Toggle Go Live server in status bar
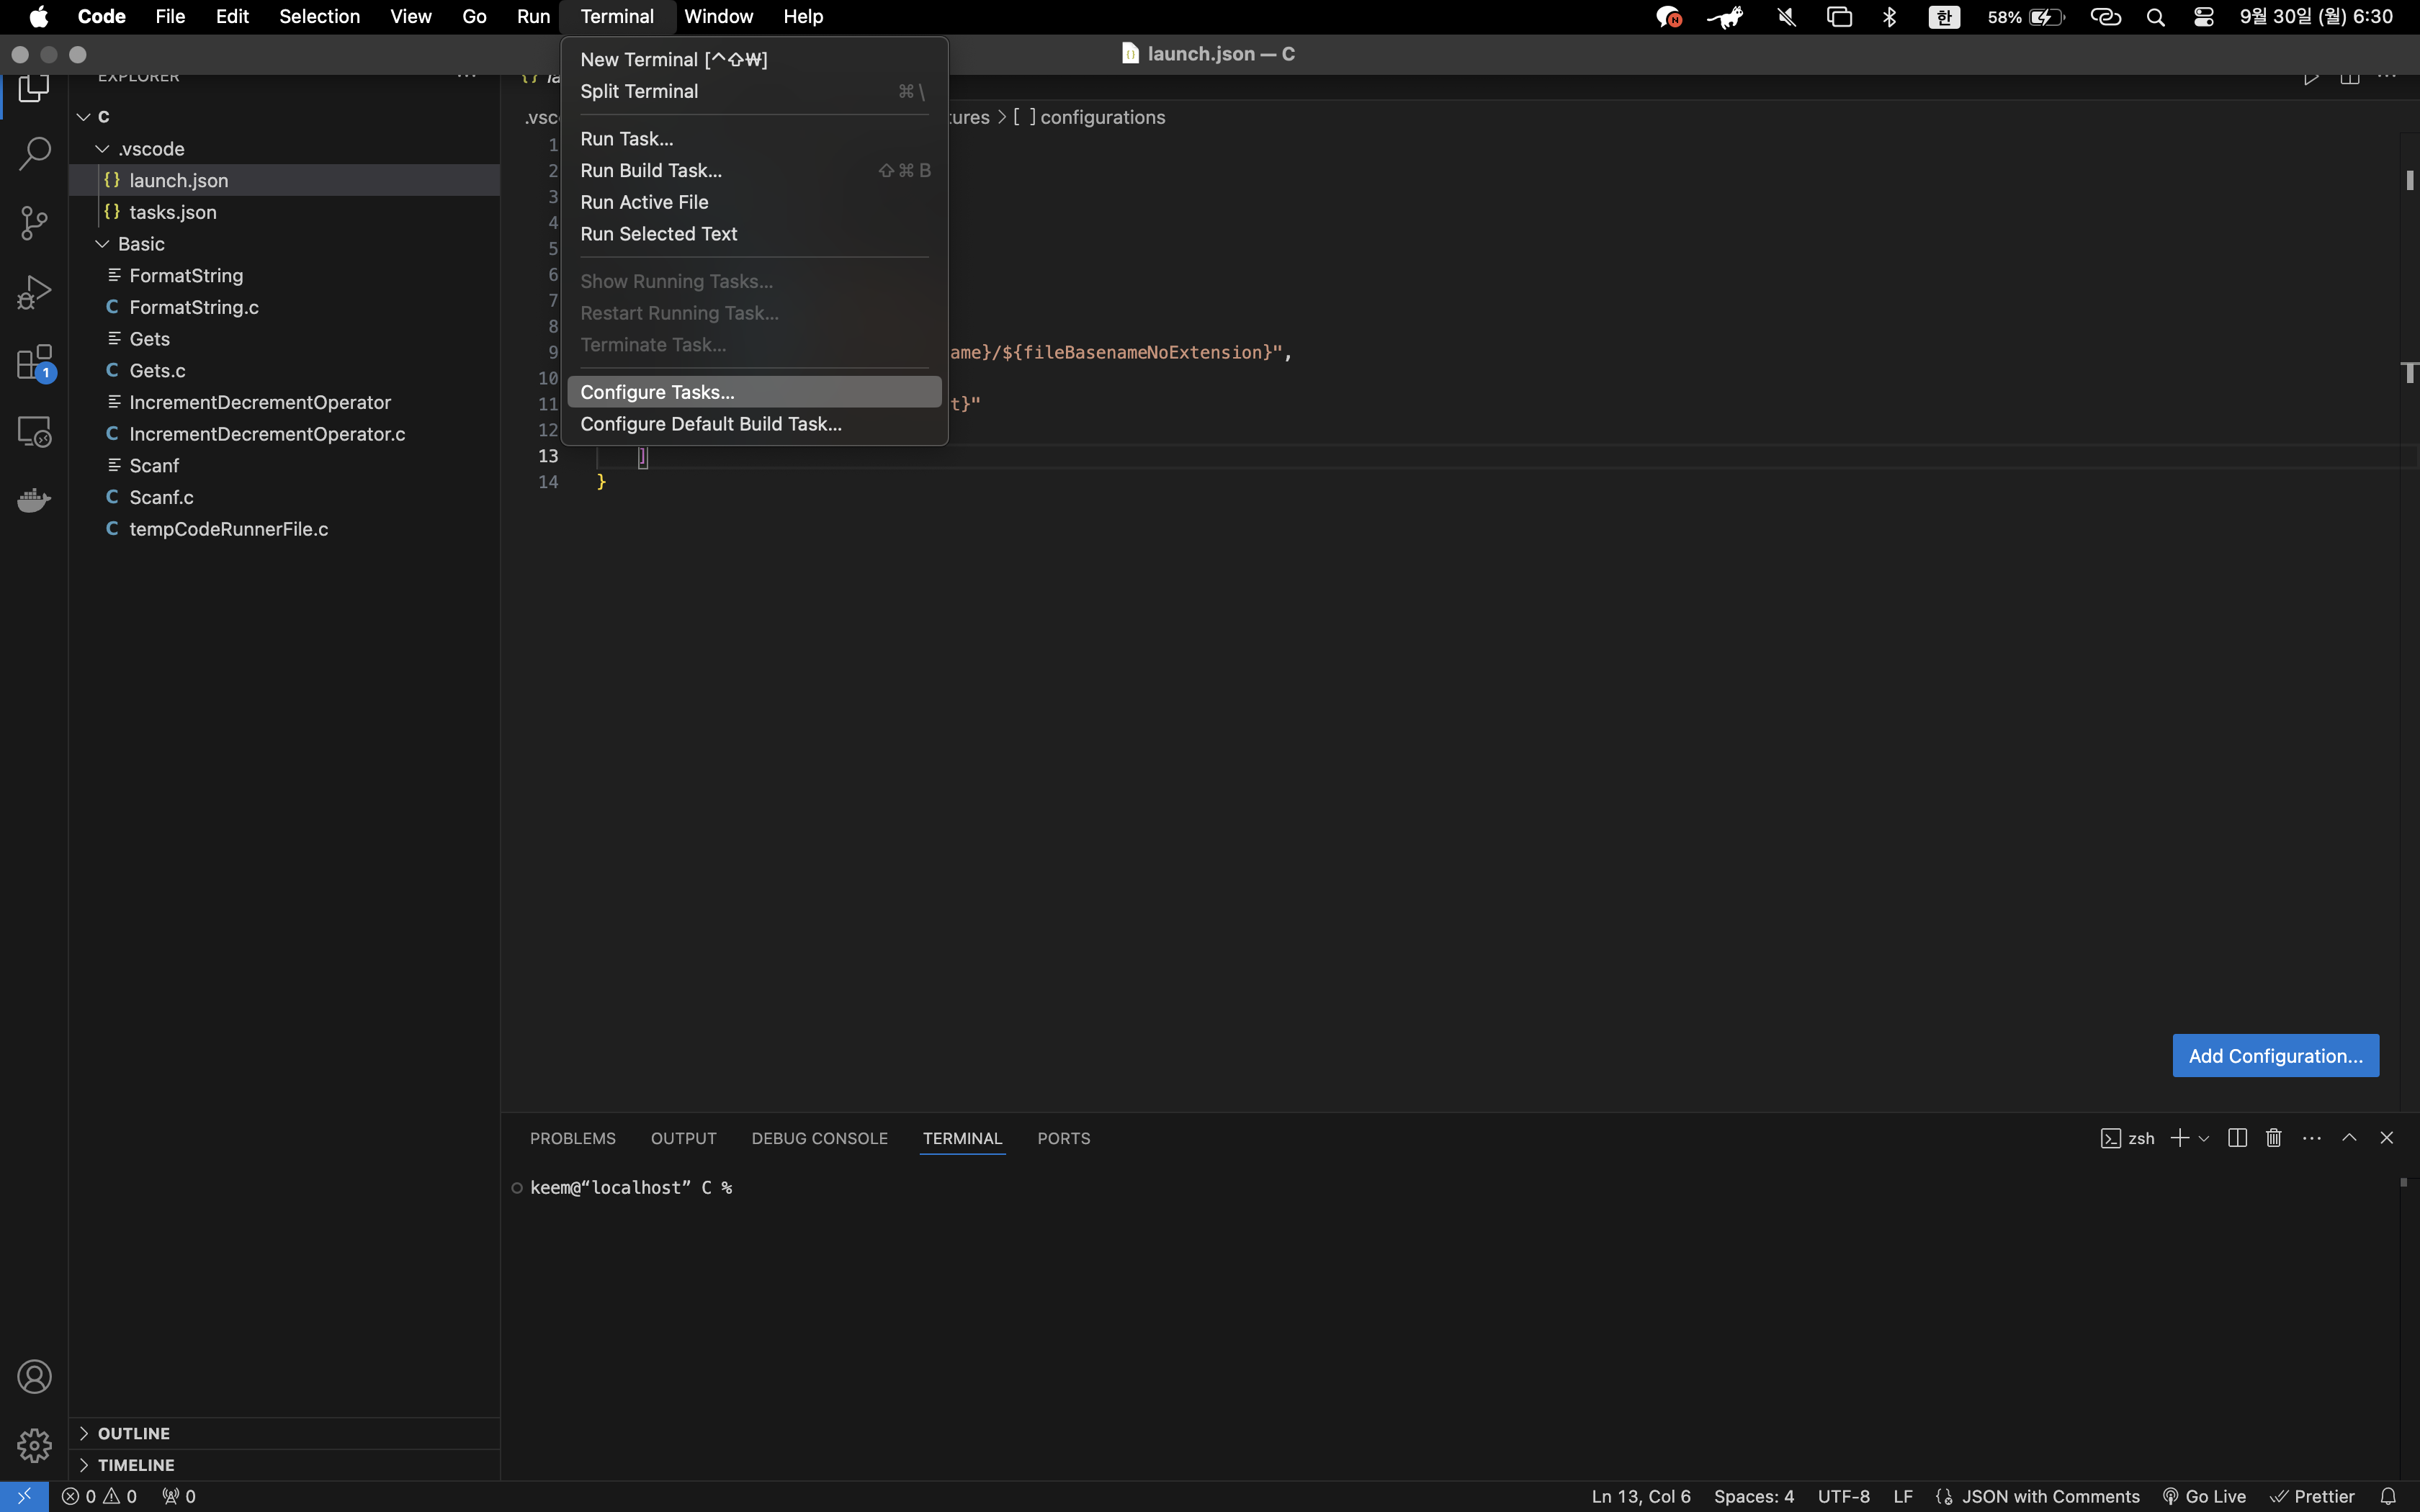2420x1512 pixels. tap(2204, 1496)
